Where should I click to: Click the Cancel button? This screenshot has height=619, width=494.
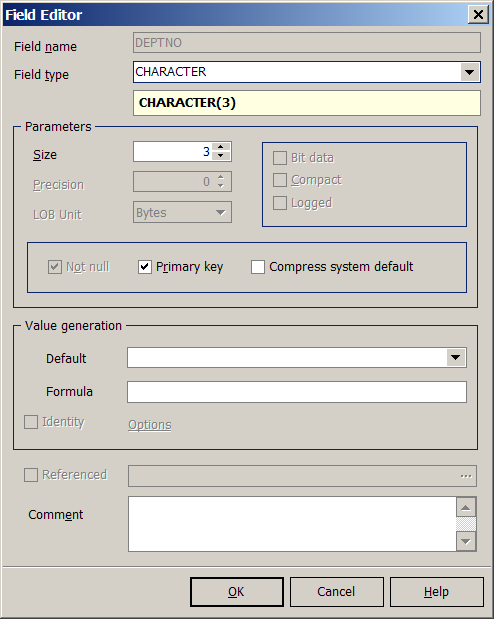(336, 592)
